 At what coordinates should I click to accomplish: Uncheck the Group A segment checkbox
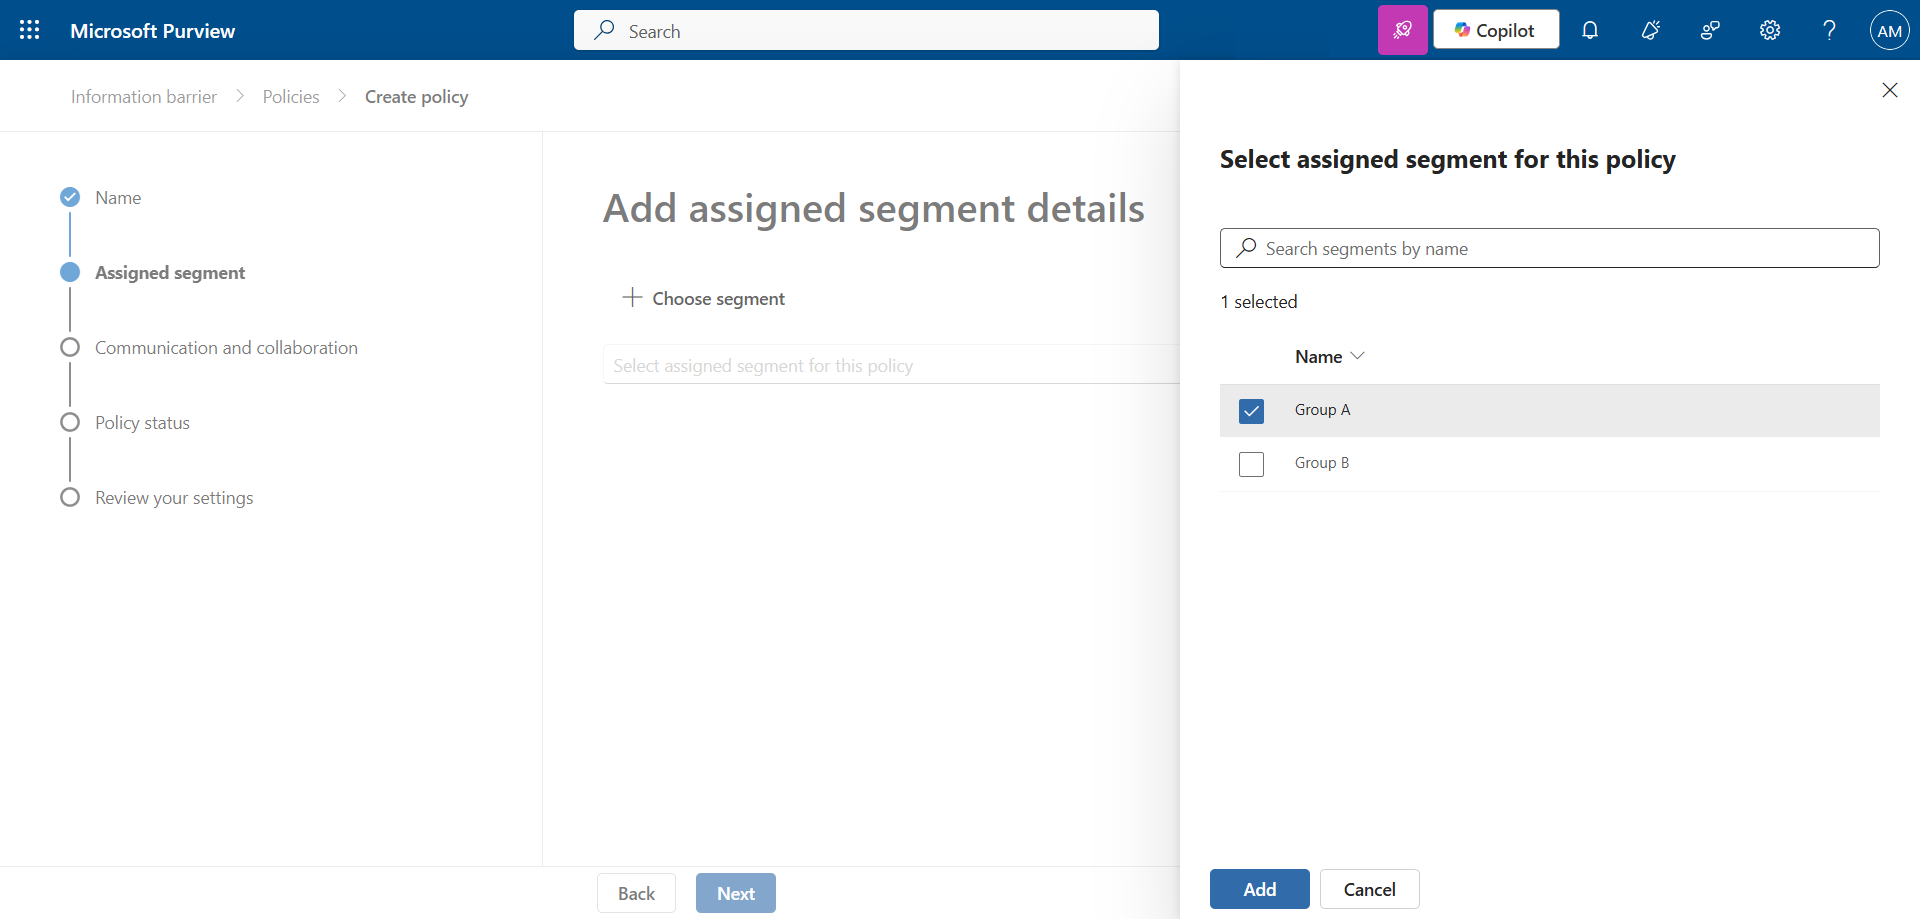click(x=1251, y=411)
